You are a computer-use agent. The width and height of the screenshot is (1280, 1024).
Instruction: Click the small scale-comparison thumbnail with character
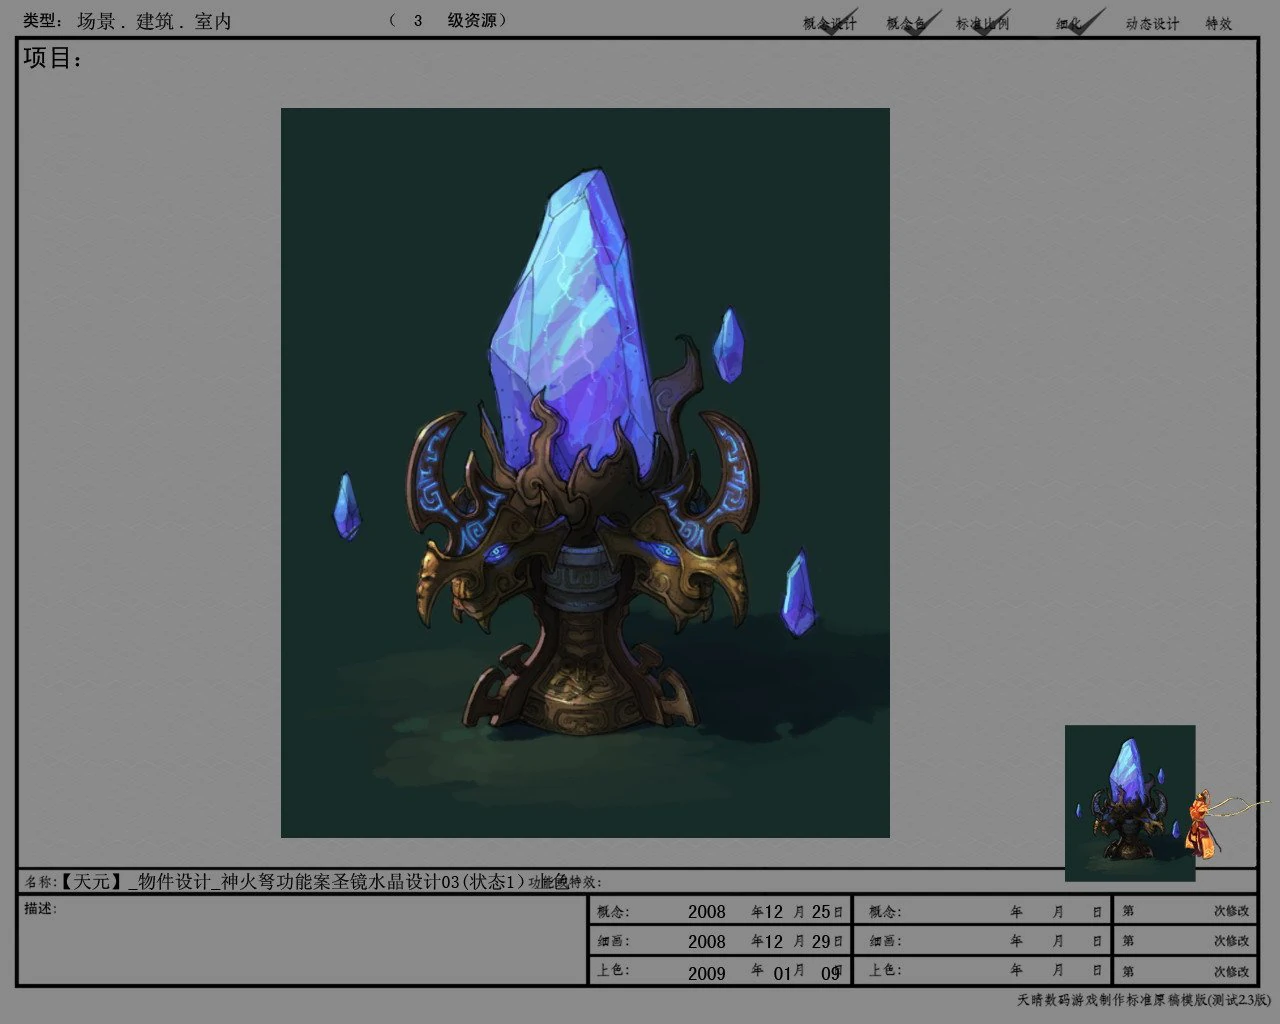(x=1130, y=803)
